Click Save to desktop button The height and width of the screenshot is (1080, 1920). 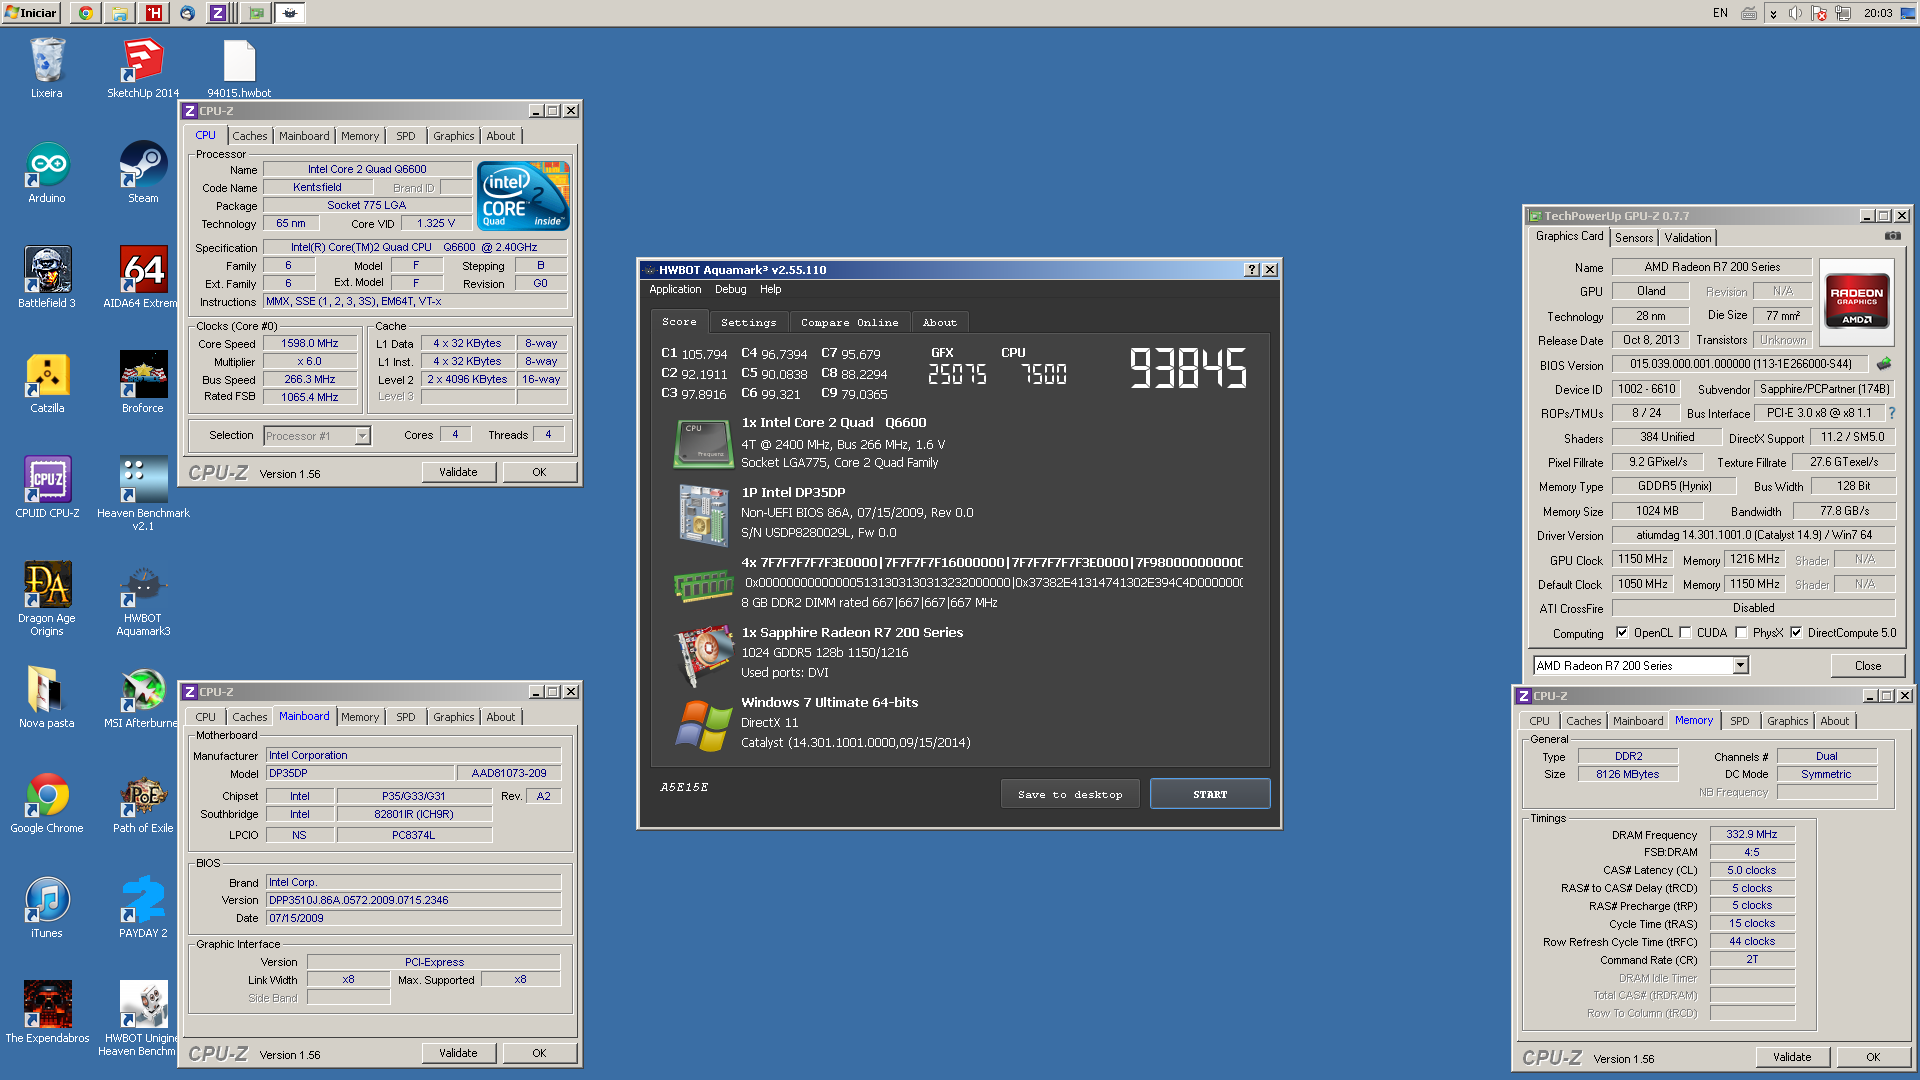point(1070,794)
